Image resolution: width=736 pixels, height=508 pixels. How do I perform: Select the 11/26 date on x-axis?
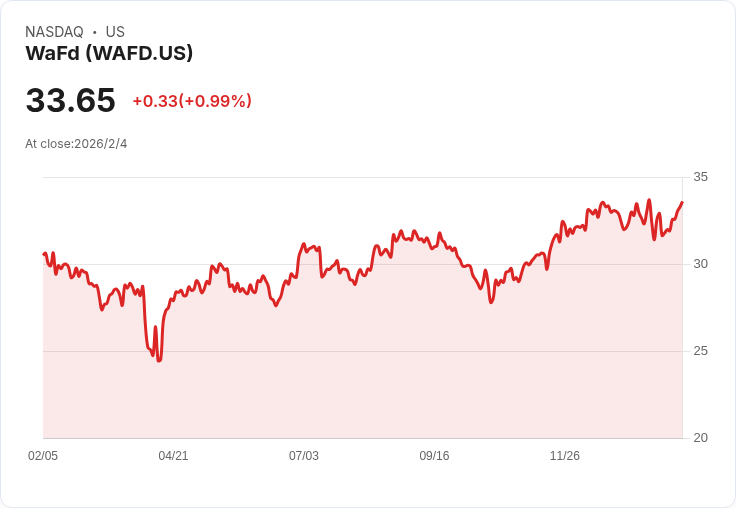565,456
